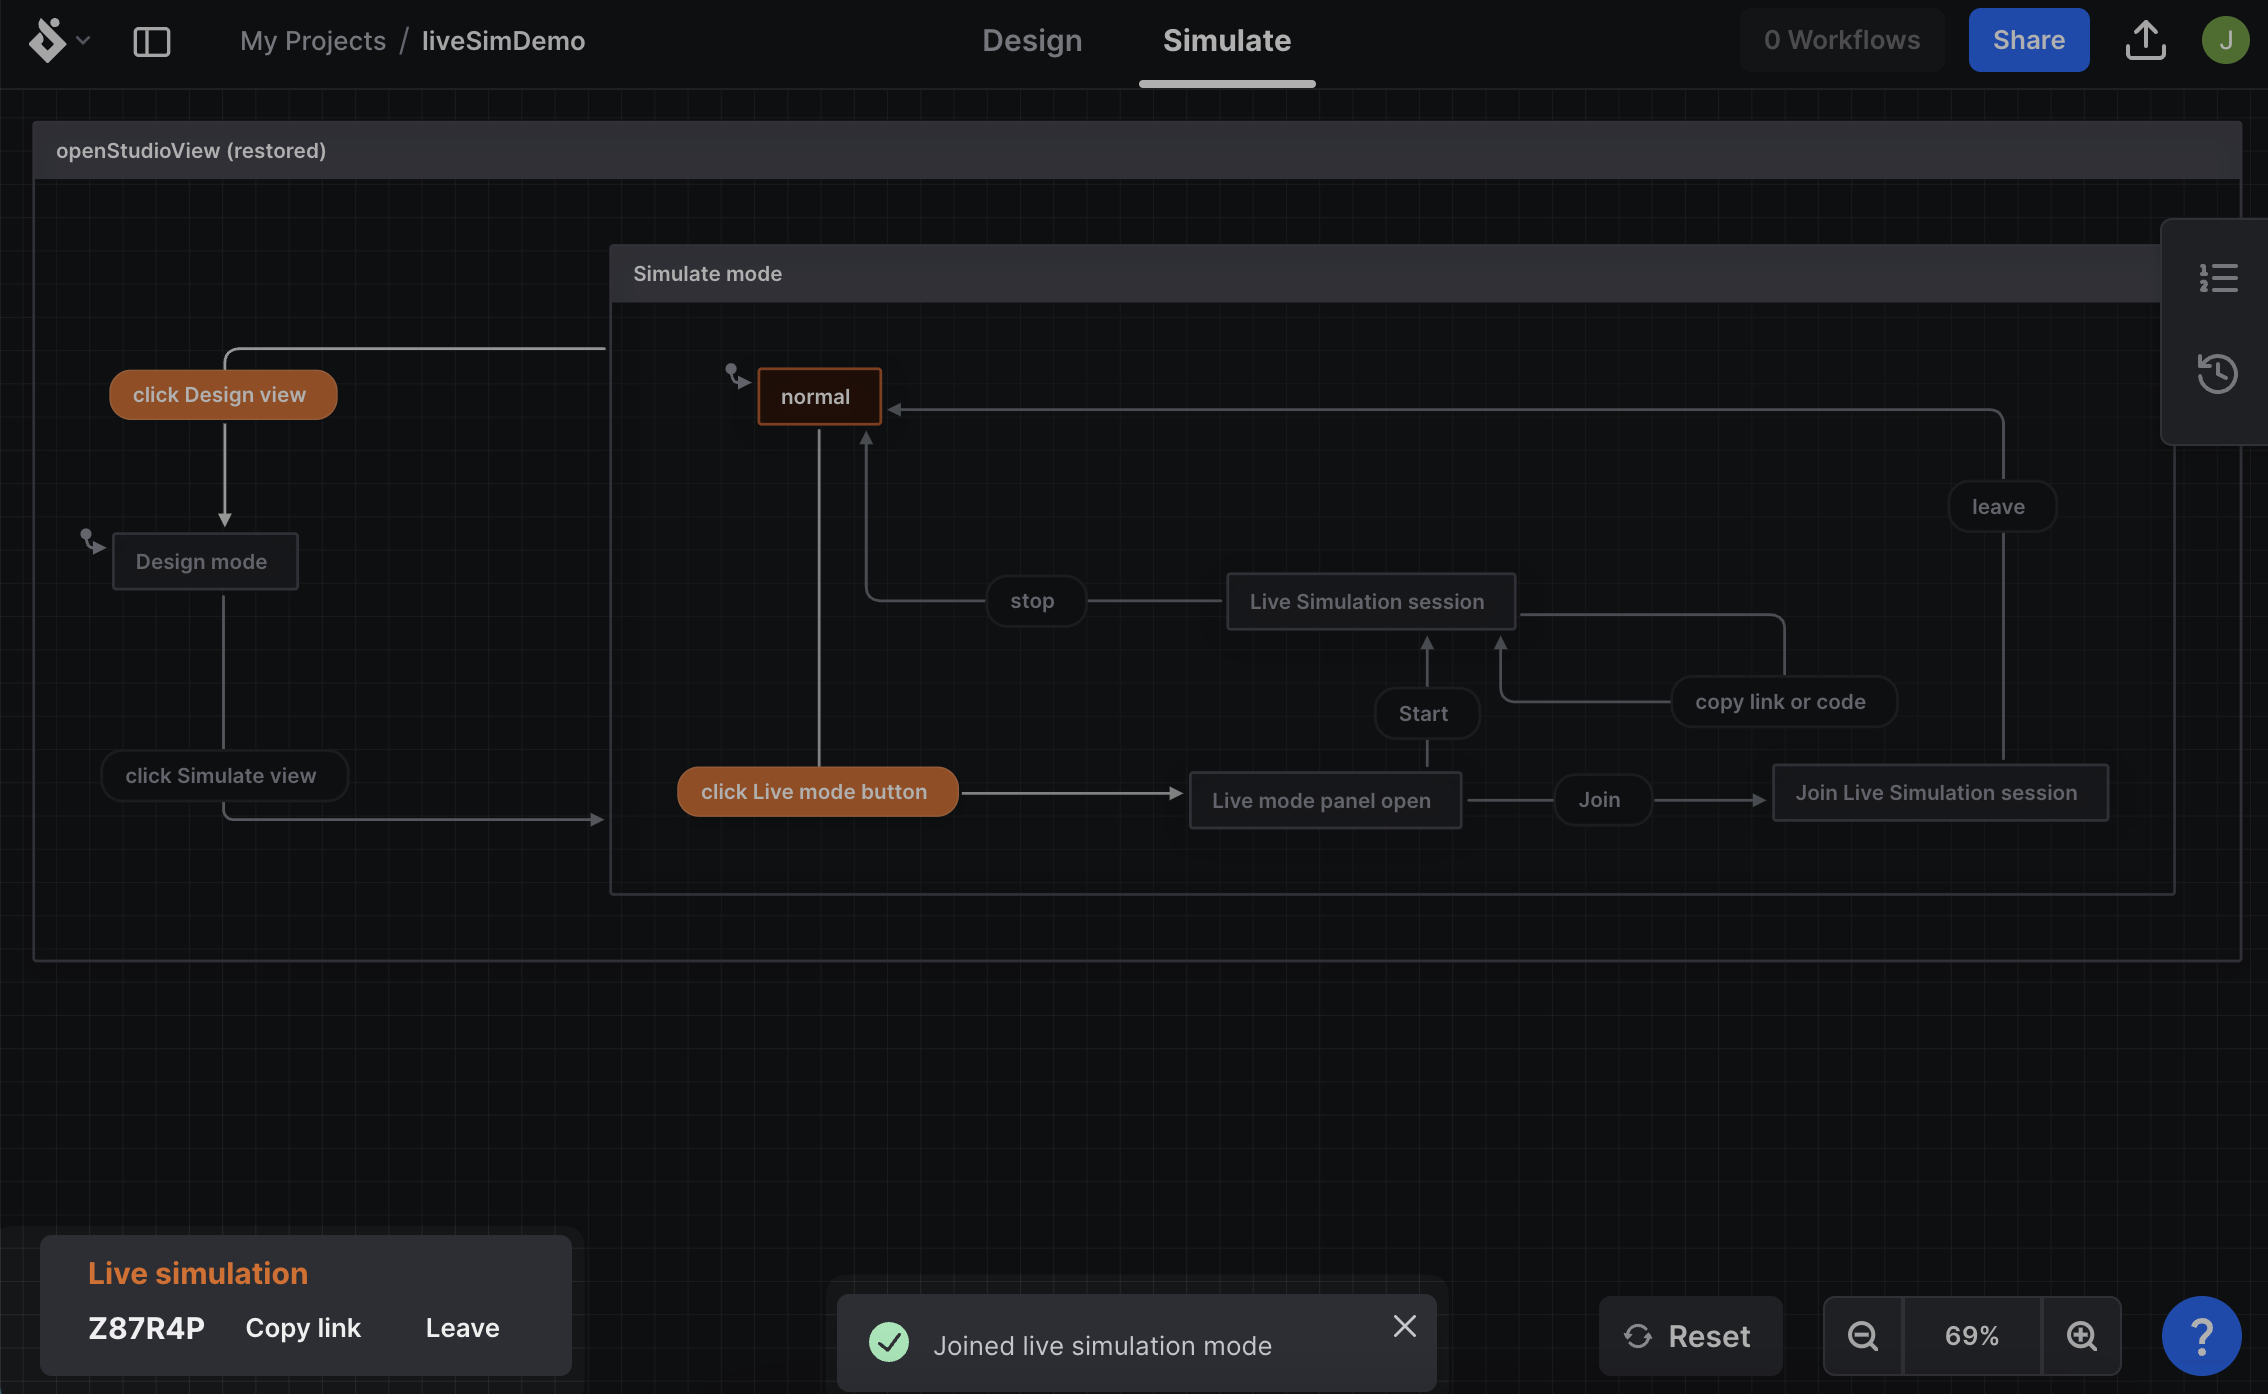2268x1394 pixels.
Task: Click the My Projects breadcrumb link
Action: click(x=313, y=39)
